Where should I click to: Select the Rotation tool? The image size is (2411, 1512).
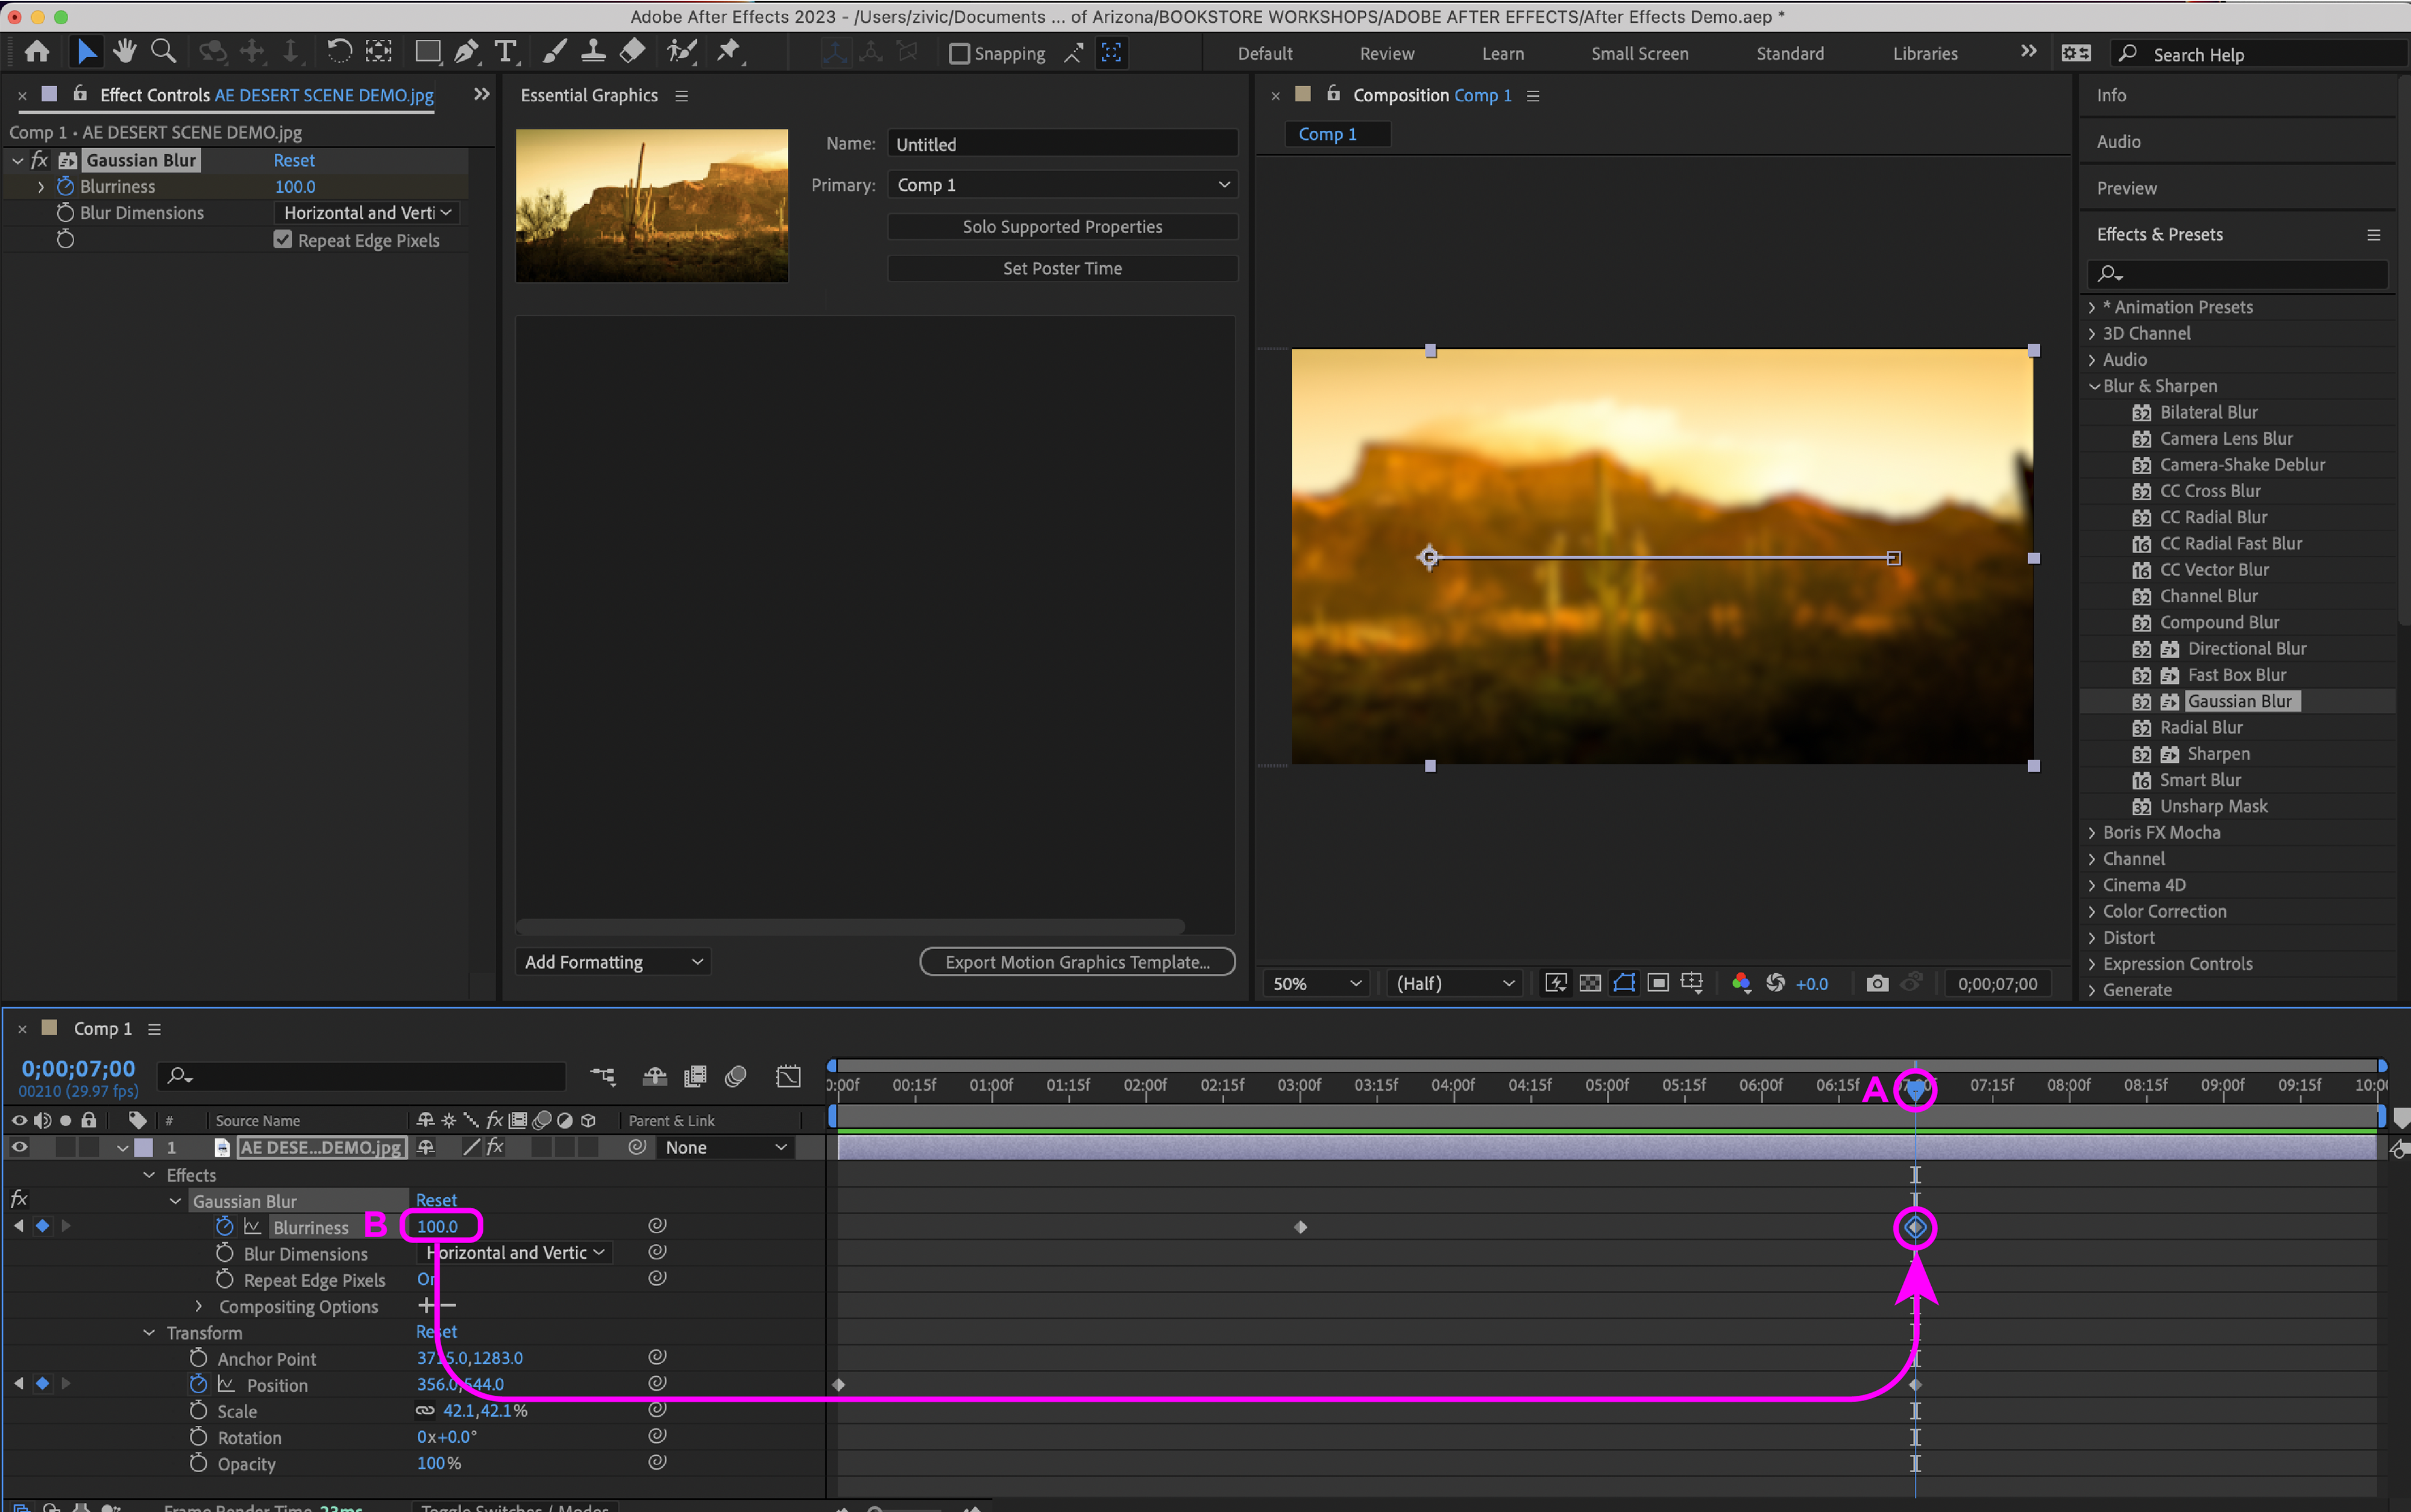(339, 51)
